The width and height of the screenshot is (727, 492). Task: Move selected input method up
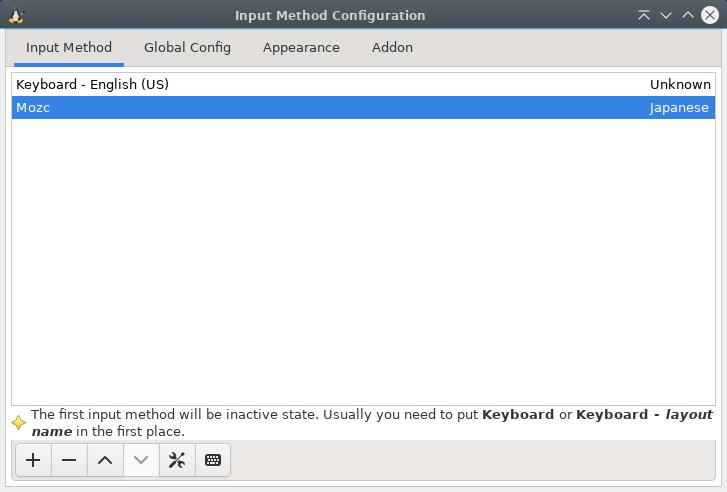pyautogui.click(x=105, y=460)
